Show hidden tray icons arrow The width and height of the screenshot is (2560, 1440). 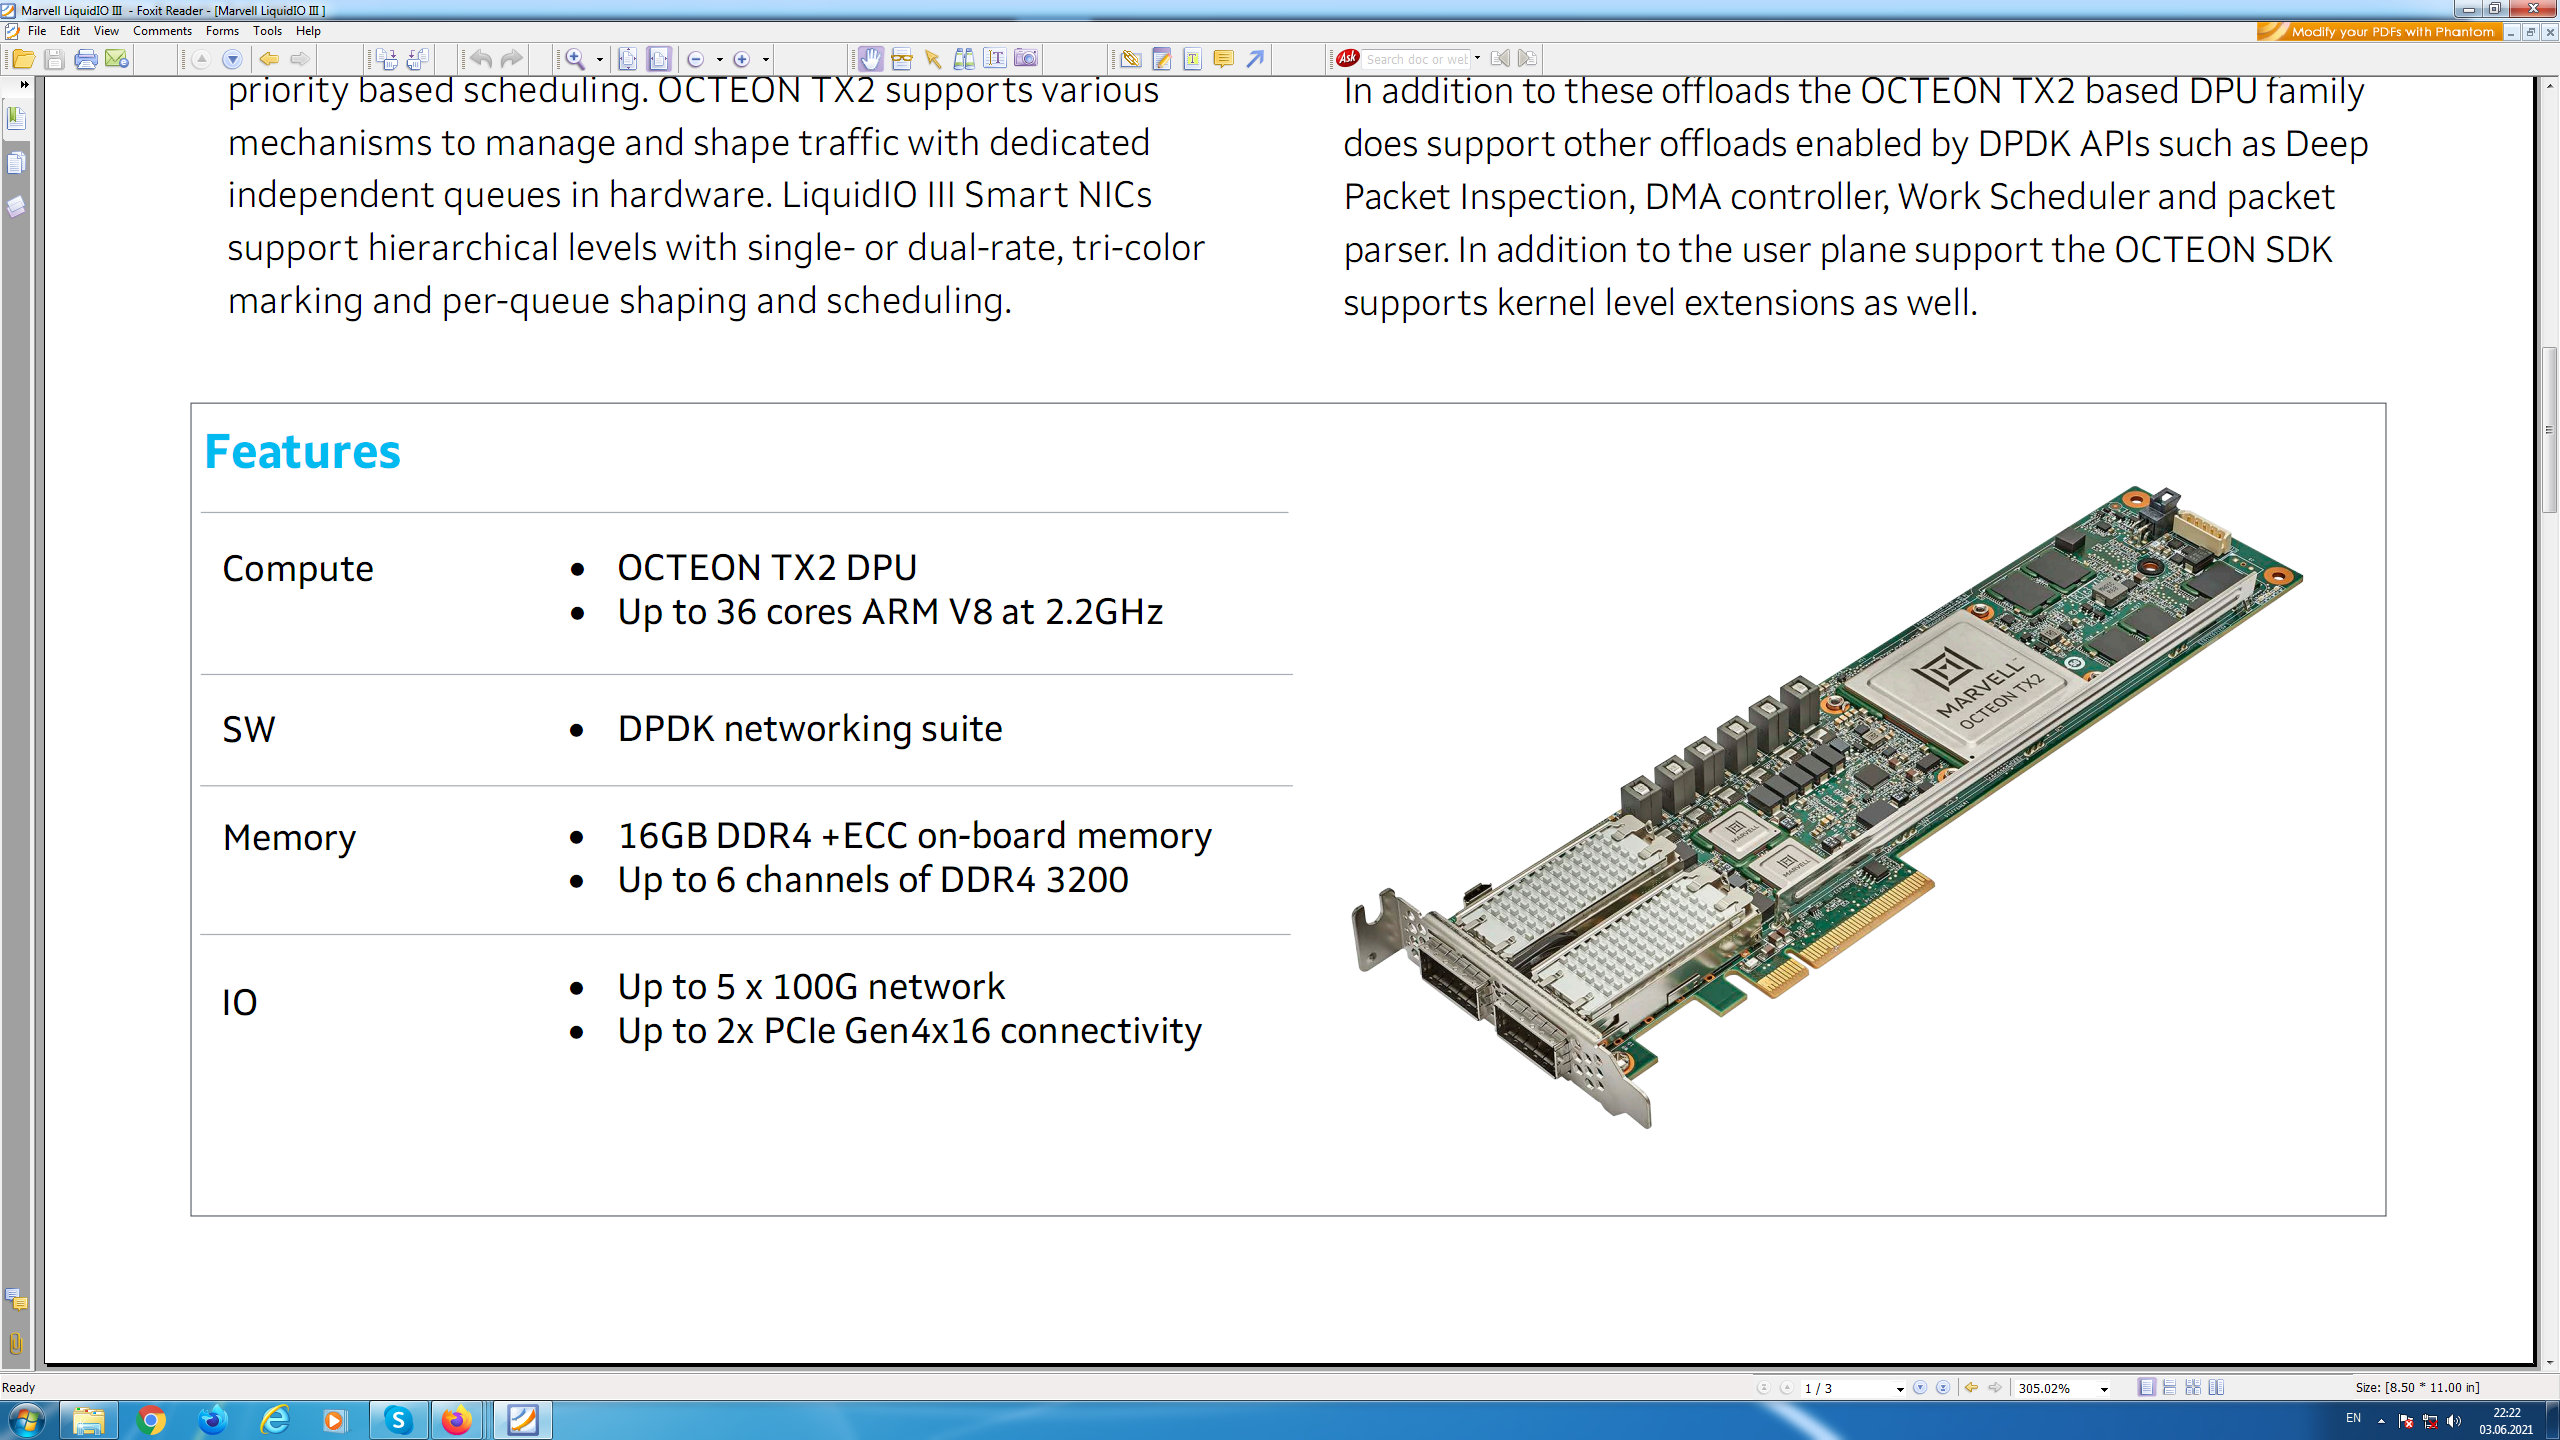pyautogui.click(x=2381, y=1421)
